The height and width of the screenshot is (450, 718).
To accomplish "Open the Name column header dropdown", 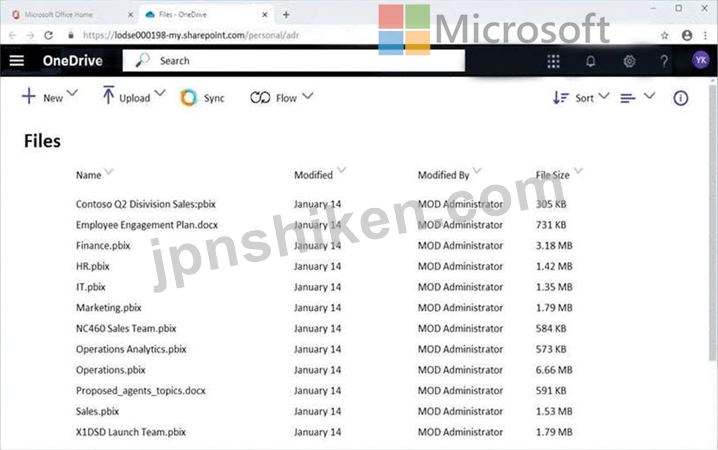I will click(109, 172).
